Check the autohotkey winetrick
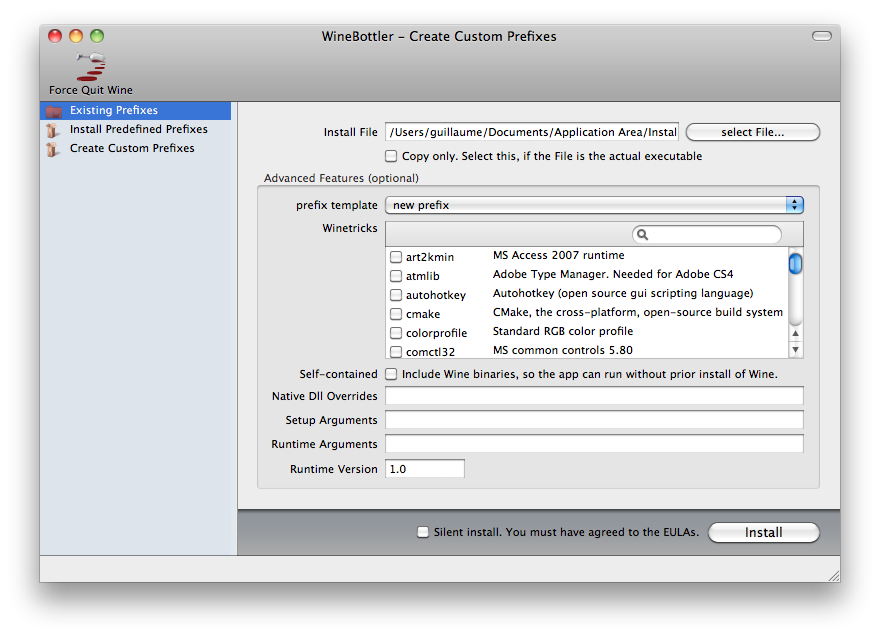This screenshot has width=880, height=637. tap(396, 295)
